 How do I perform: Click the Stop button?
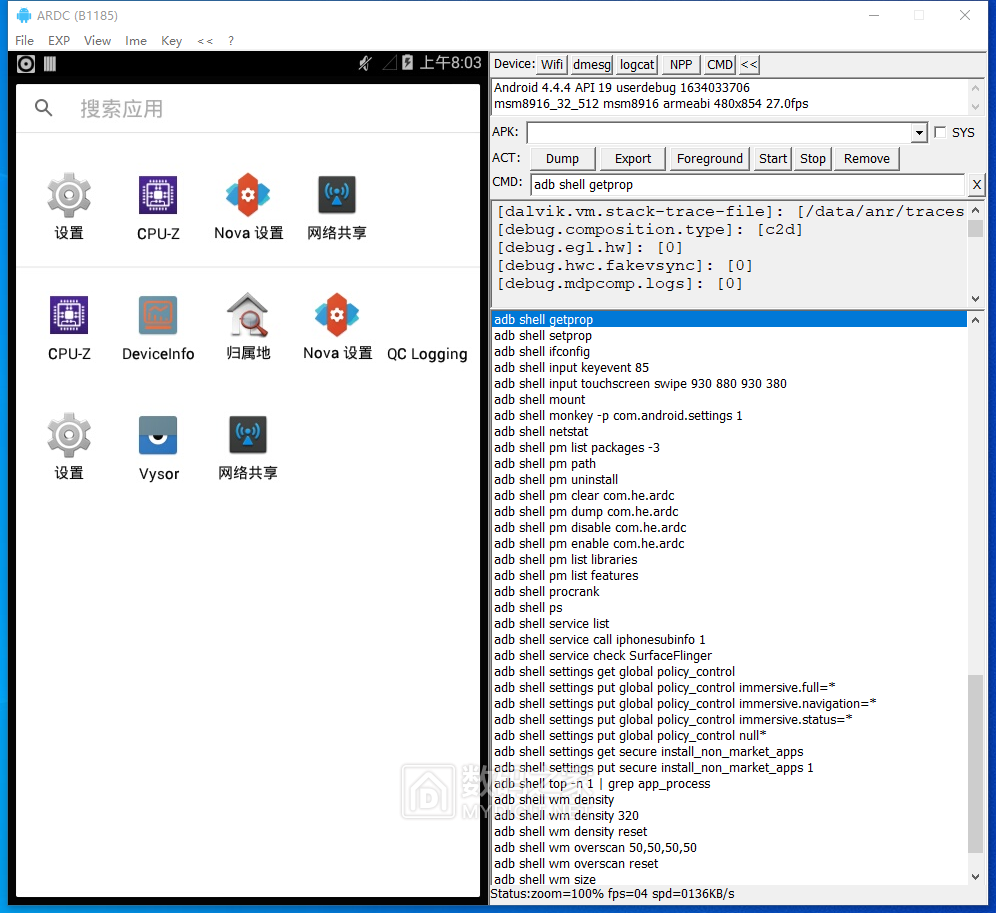coord(812,158)
